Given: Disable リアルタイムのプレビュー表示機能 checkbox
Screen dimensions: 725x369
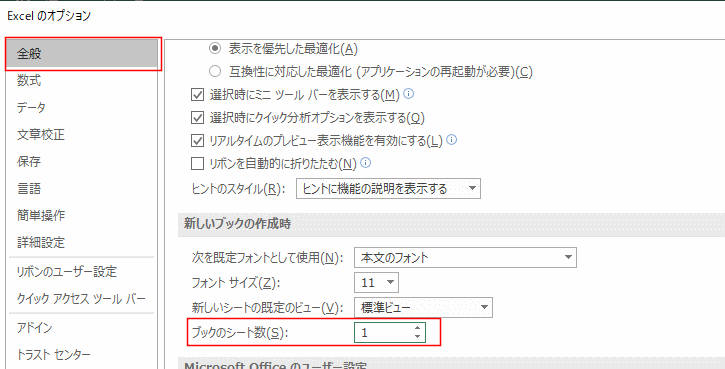Looking at the screenshot, I should click(x=197, y=140).
